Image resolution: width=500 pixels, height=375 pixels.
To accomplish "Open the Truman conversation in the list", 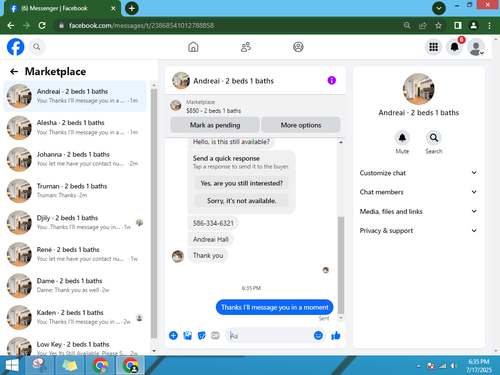I will point(75,191).
